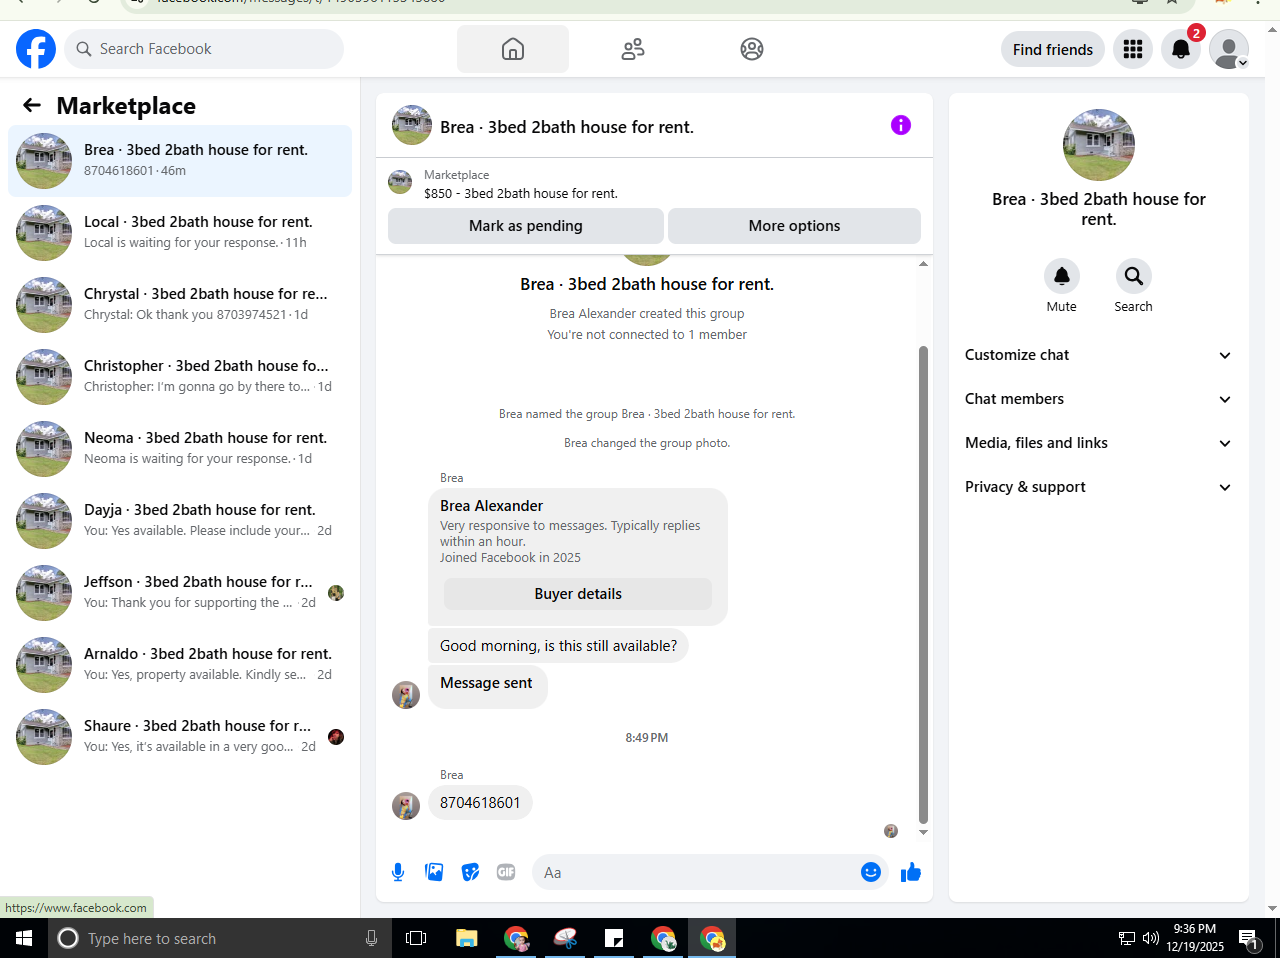Screen dimensions: 1280x958
Task: Click seen-by avatar in Jeffson row
Action: tap(336, 593)
